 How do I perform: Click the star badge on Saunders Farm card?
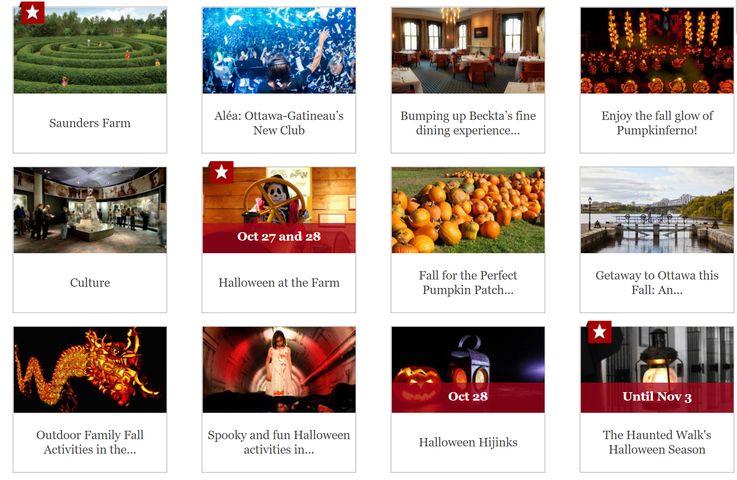32,12
